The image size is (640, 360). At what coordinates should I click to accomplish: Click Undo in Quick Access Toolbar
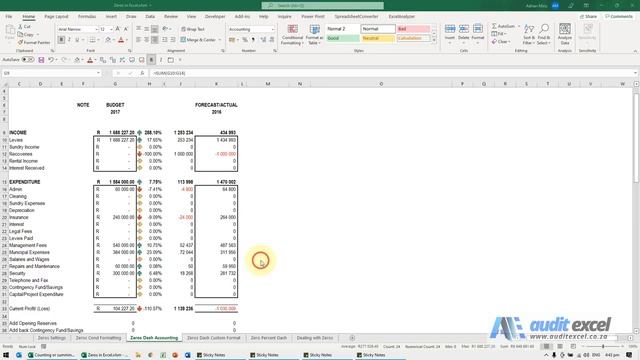click(x=51, y=60)
